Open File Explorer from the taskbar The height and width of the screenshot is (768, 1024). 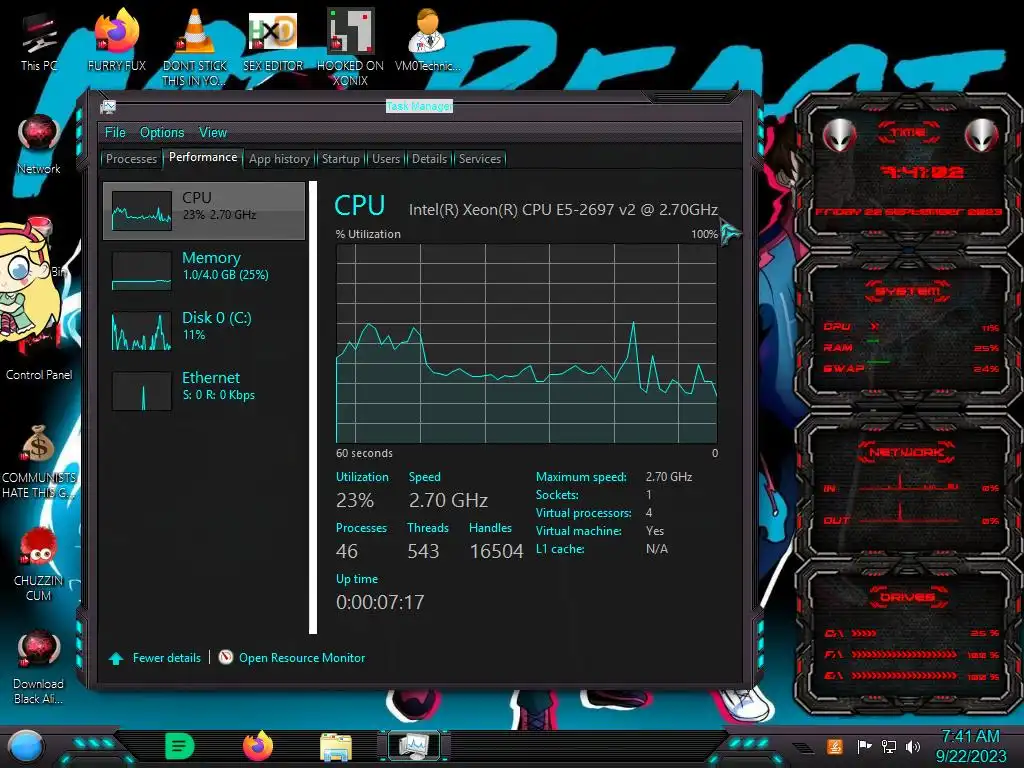click(336, 747)
